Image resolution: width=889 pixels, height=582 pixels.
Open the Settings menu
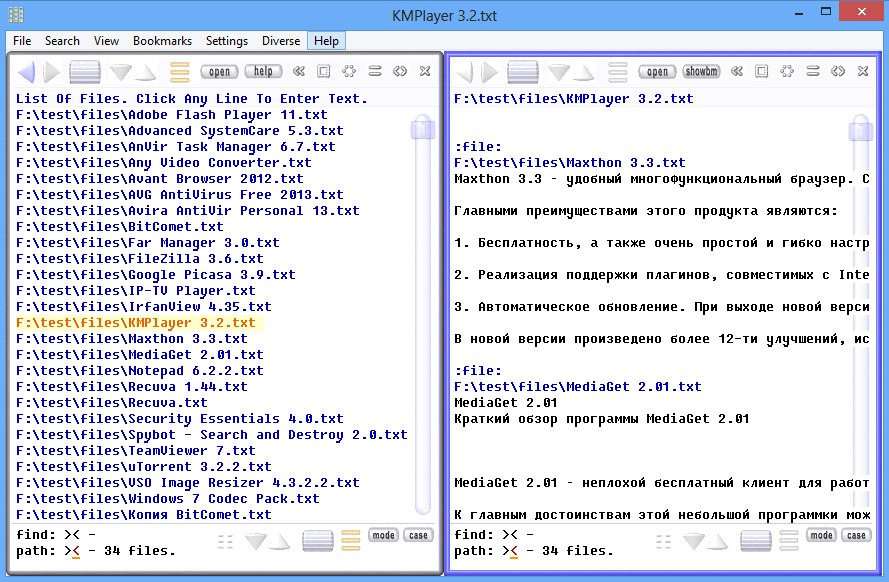pyautogui.click(x=227, y=41)
